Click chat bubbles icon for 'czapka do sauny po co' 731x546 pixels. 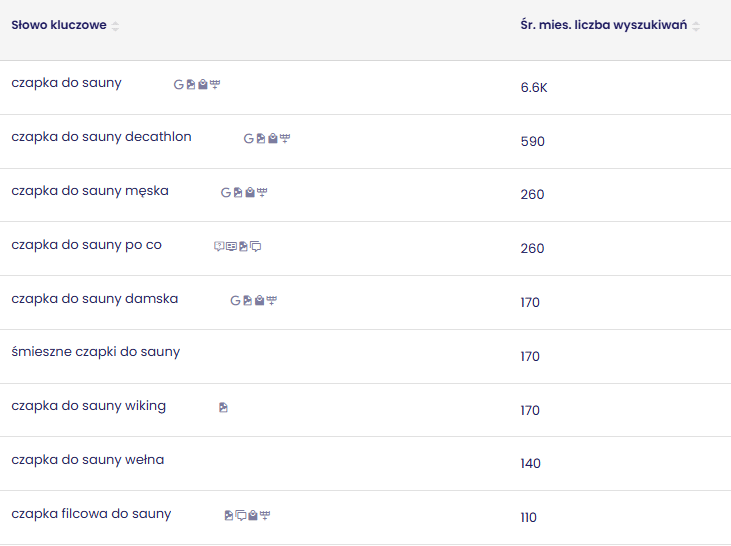[256, 246]
